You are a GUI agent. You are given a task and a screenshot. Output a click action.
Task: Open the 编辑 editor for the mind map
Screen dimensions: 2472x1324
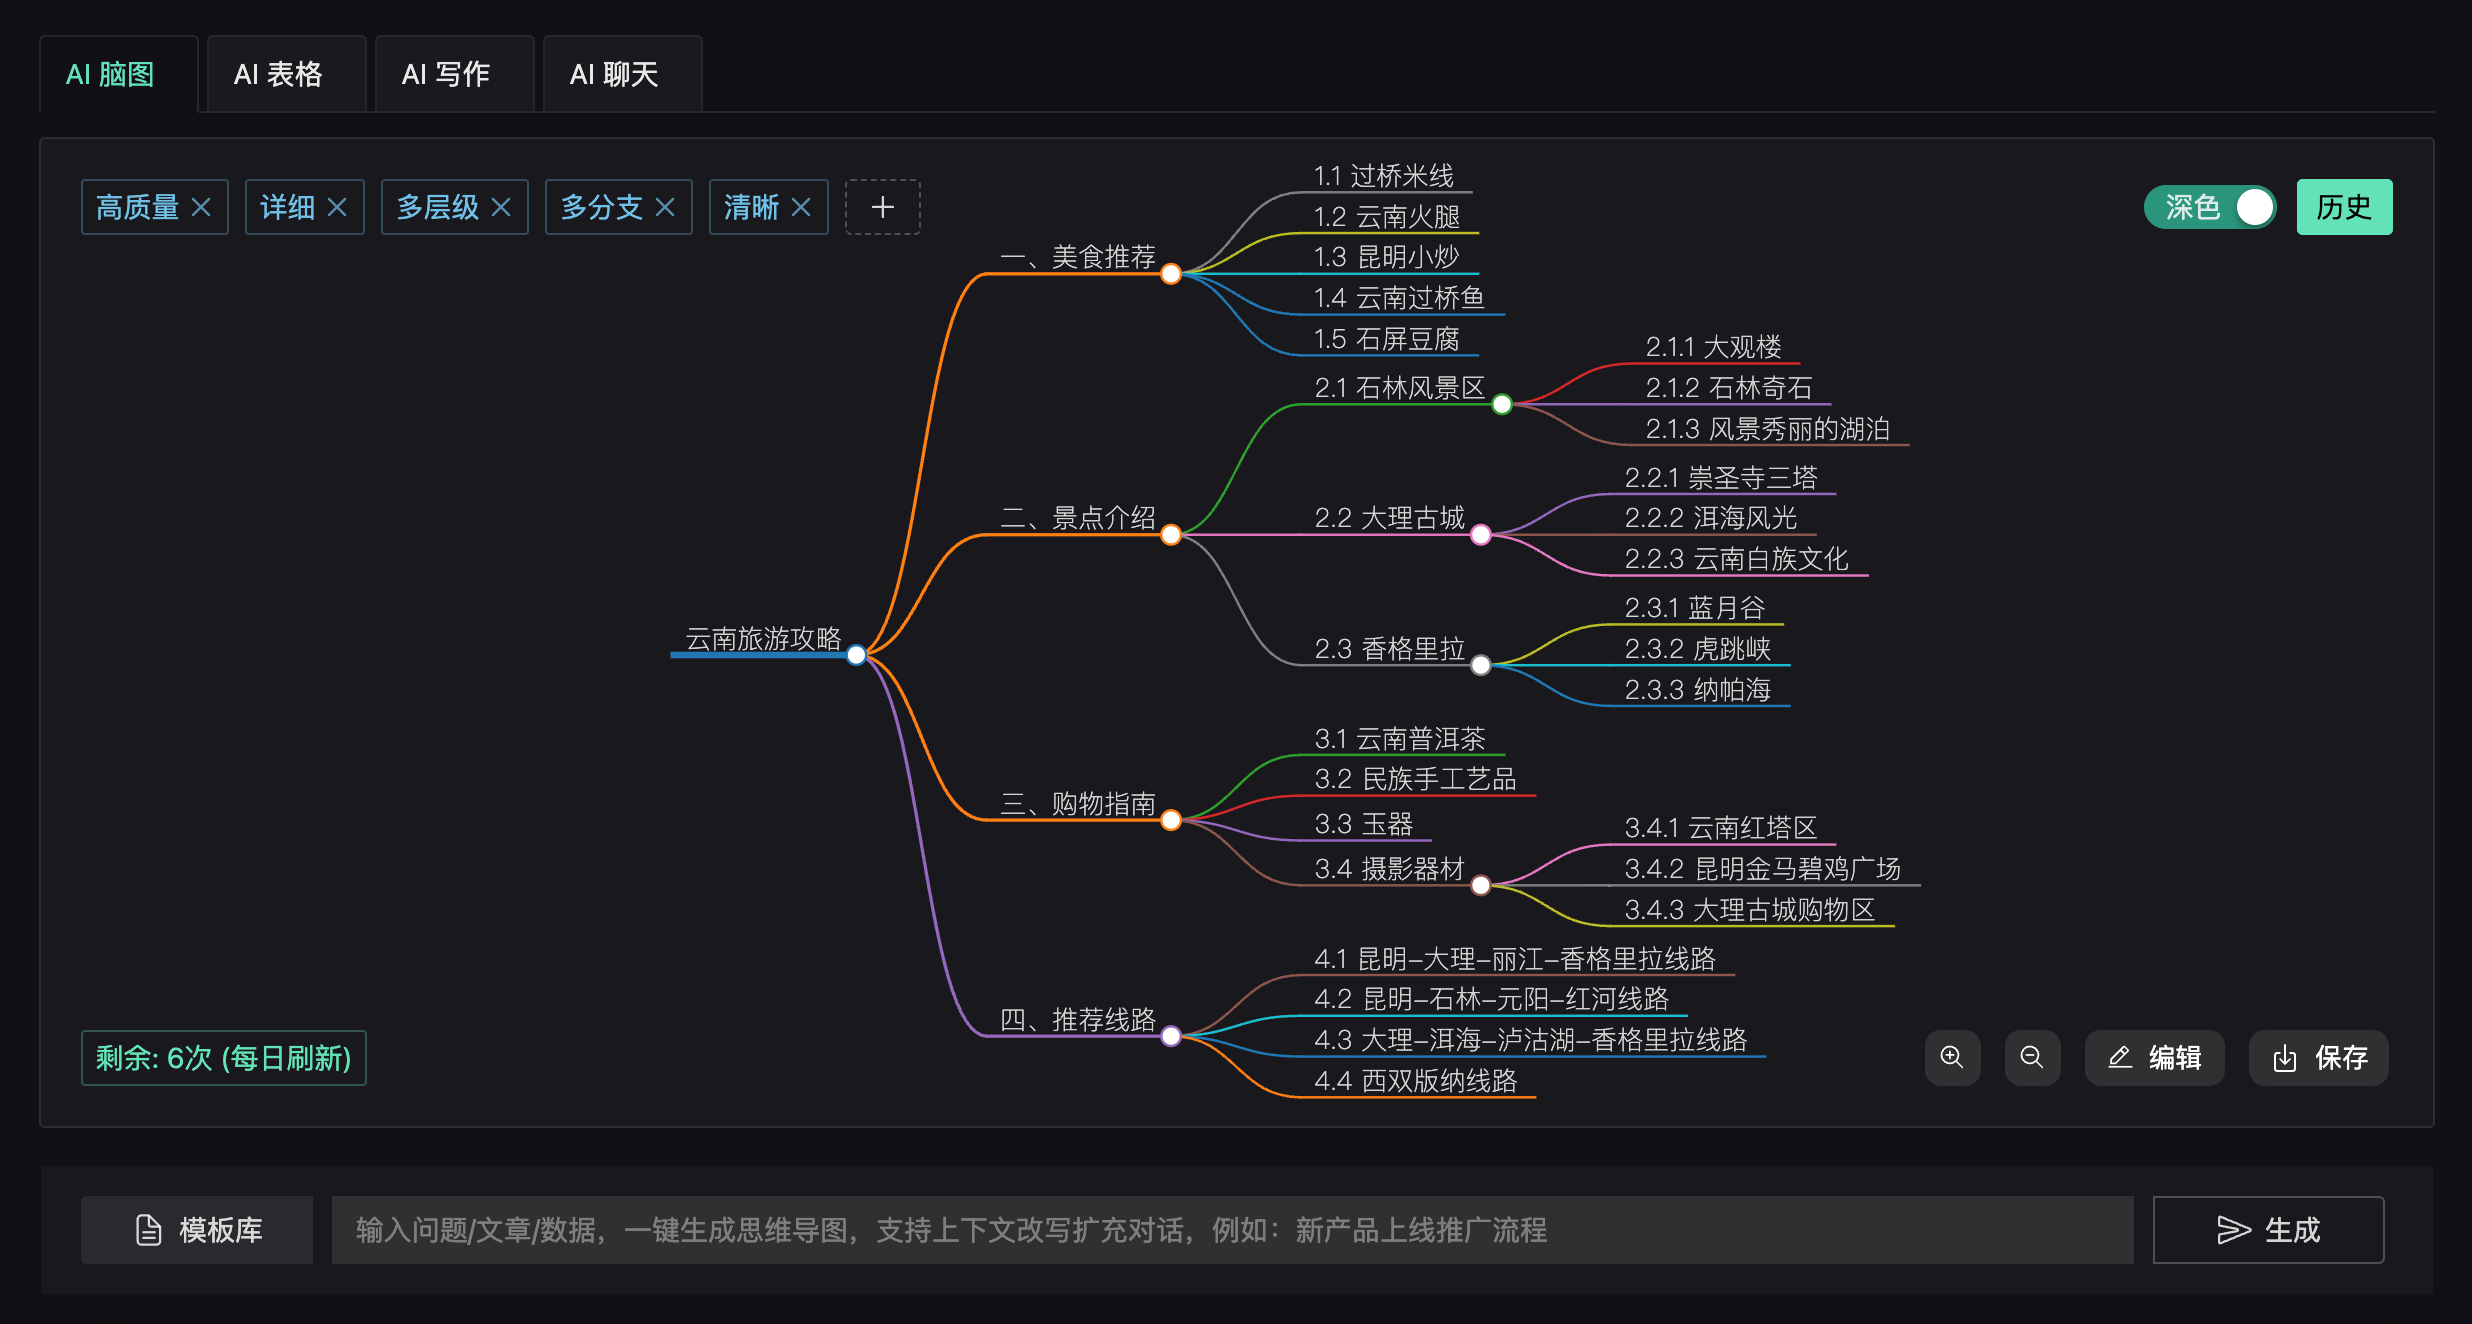(2154, 1057)
